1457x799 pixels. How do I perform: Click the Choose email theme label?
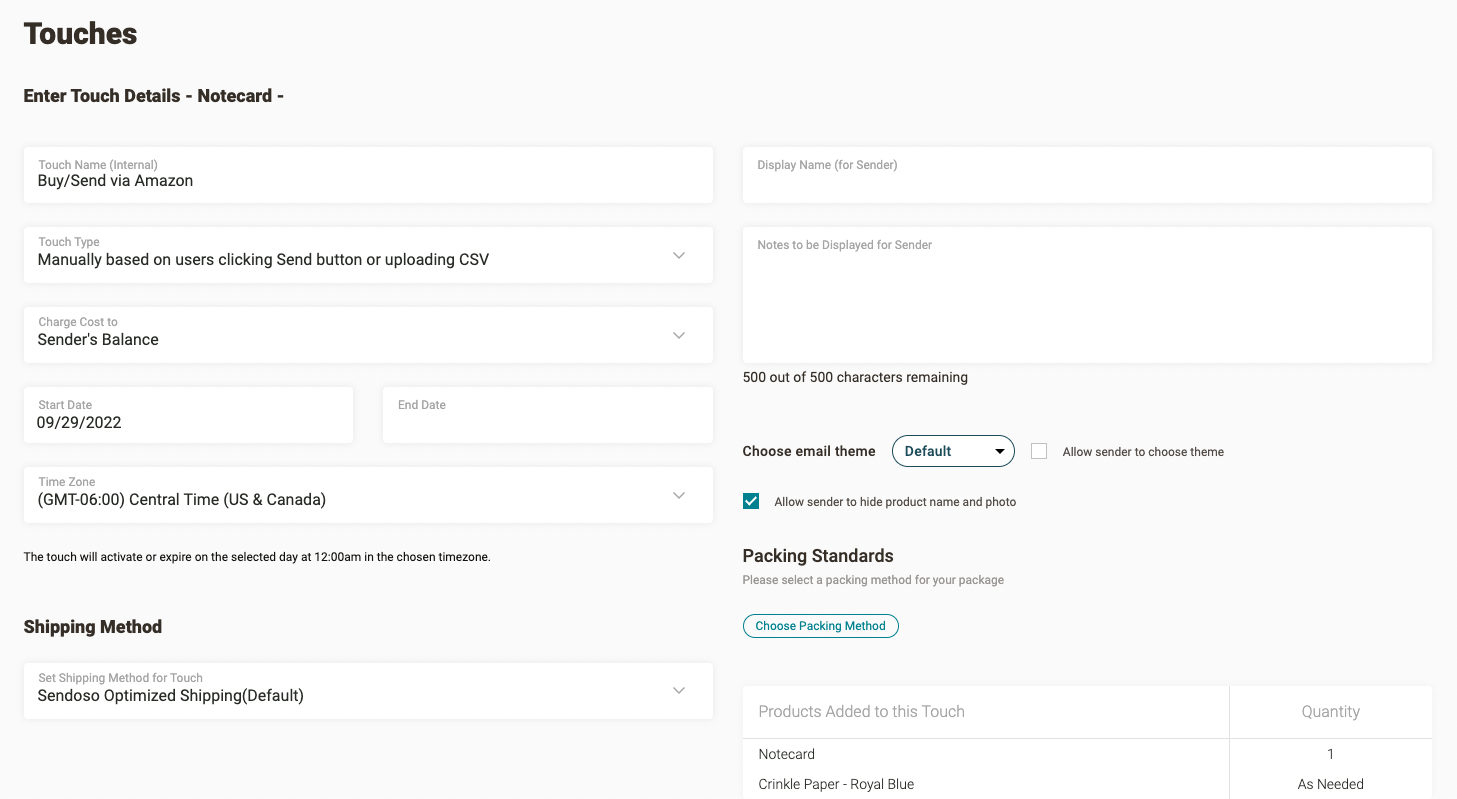coord(809,451)
